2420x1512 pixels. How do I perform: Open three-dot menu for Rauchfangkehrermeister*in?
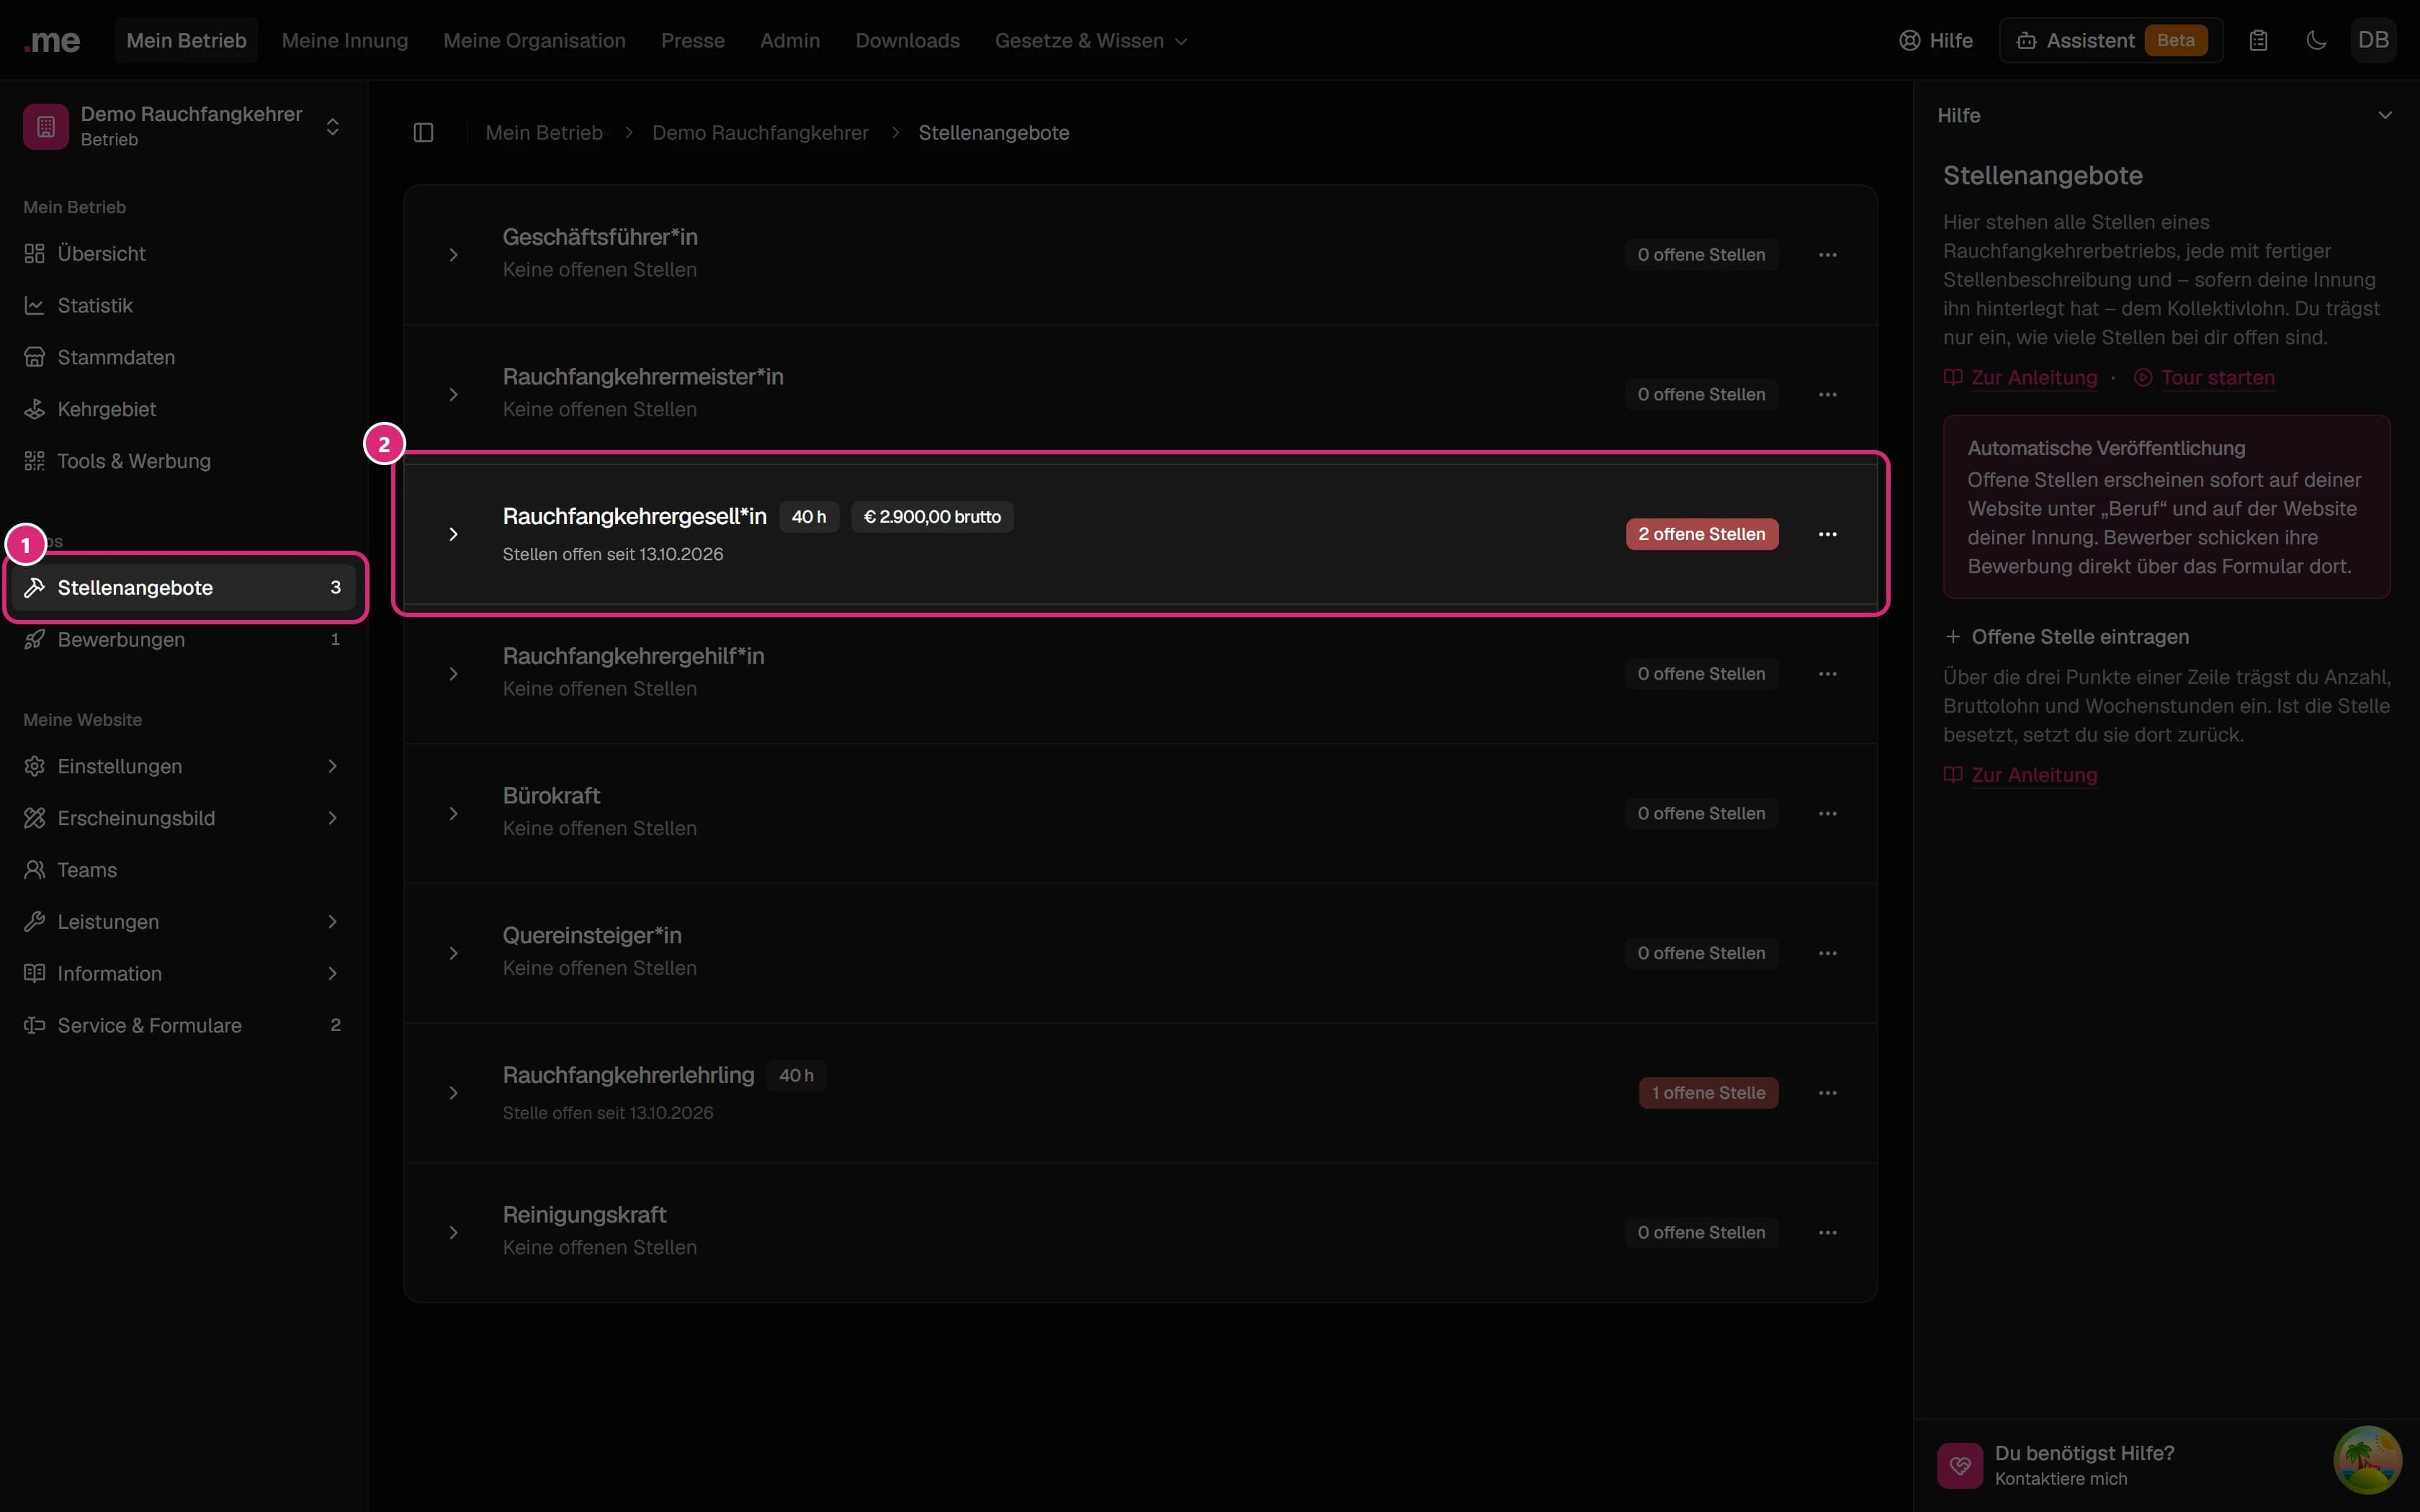point(1827,395)
